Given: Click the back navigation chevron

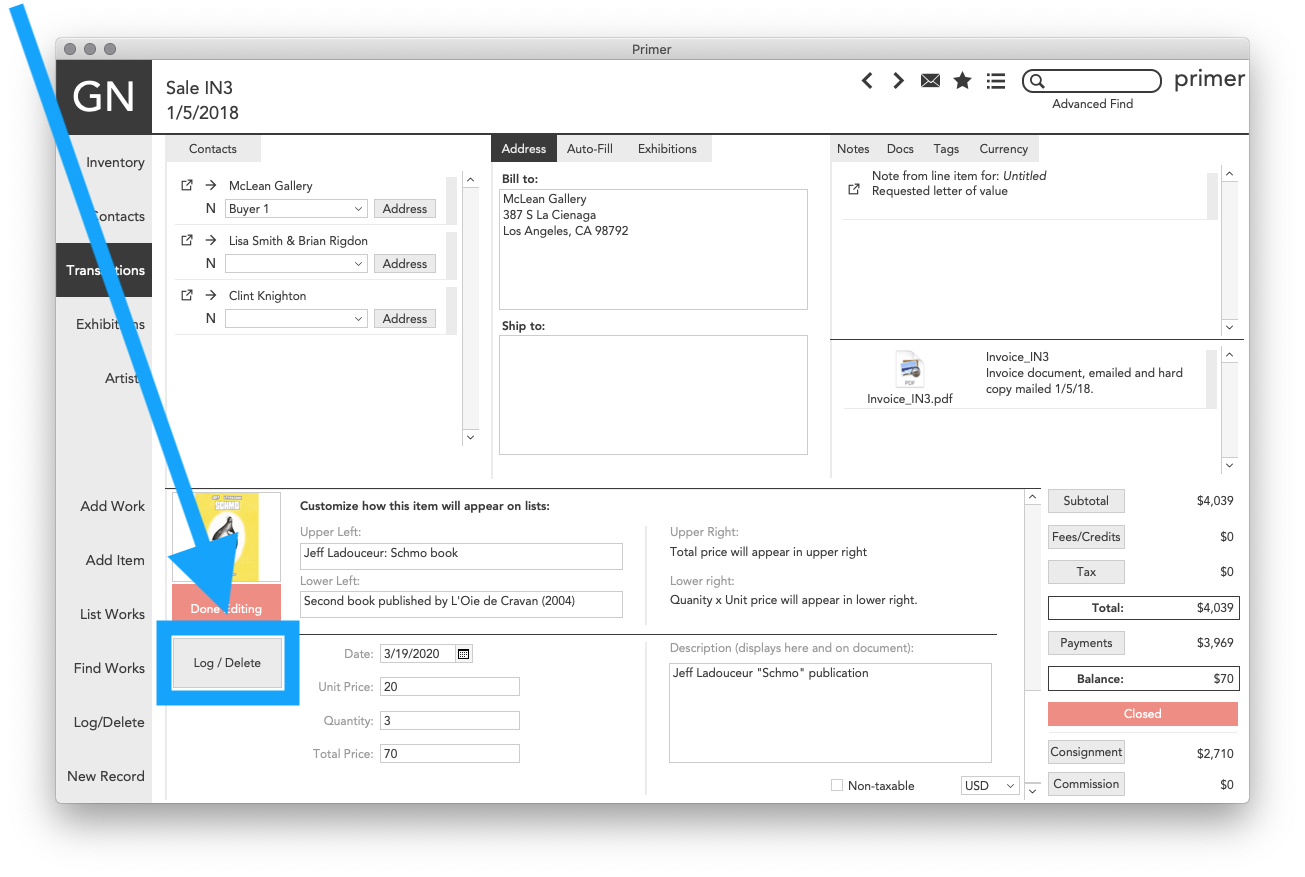Looking at the screenshot, I should click(x=866, y=80).
